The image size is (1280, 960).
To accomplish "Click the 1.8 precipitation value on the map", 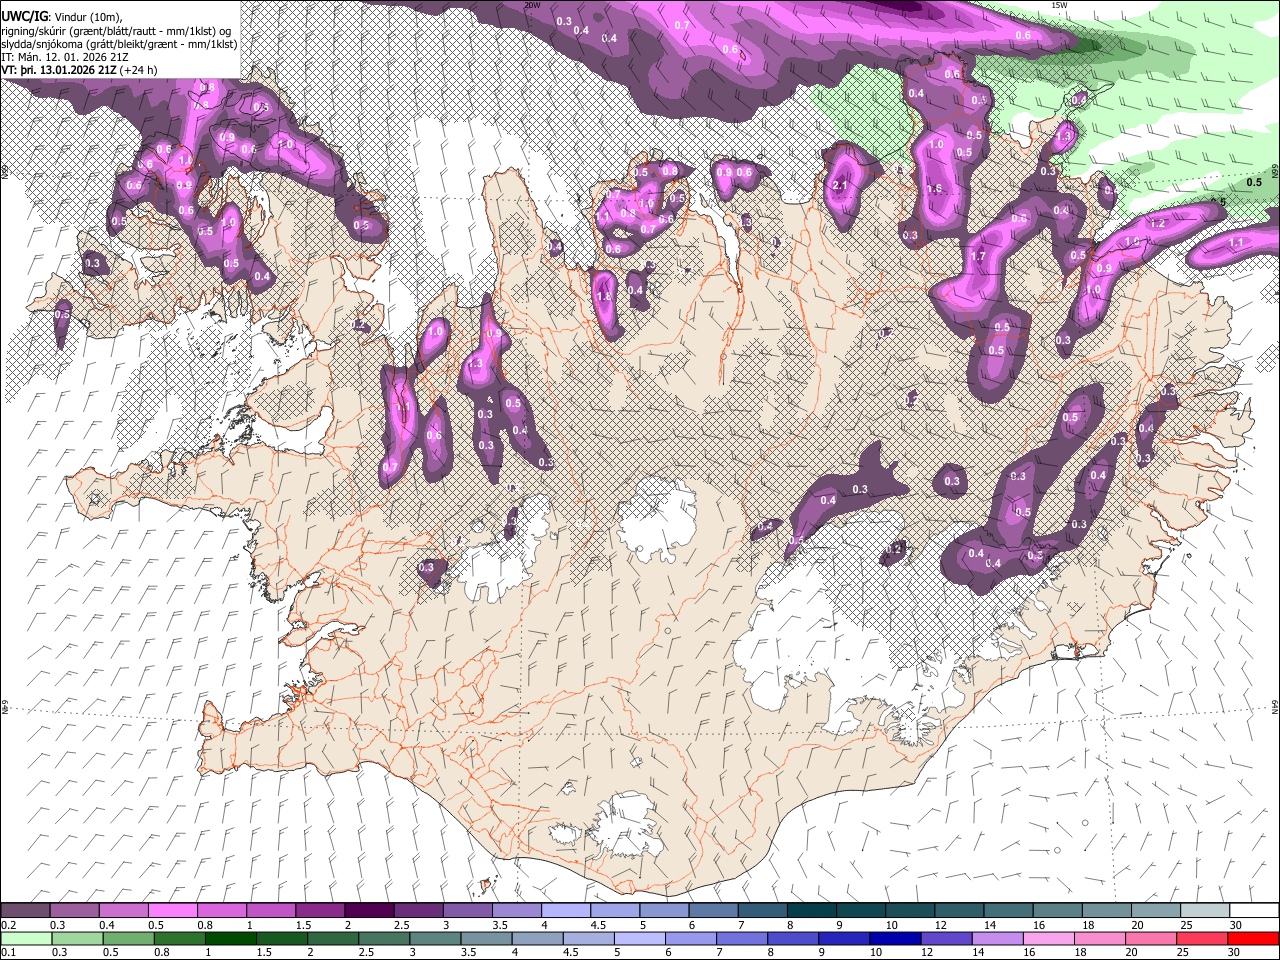I will (x=603, y=296).
